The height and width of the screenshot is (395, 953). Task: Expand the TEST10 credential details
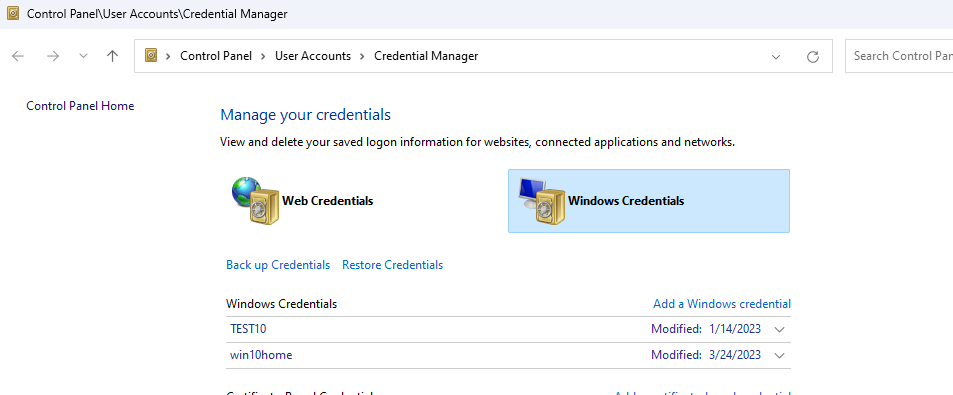pyautogui.click(x=780, y=329)
